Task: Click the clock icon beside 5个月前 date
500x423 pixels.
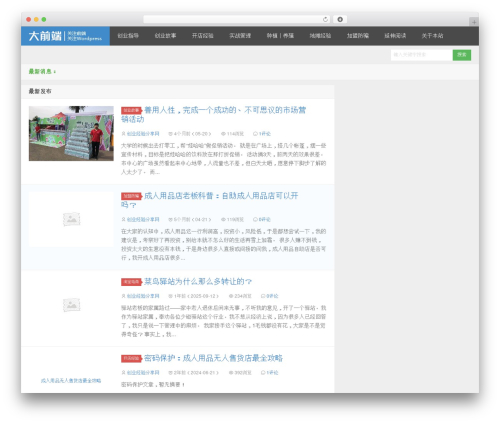Action: [170, 219]
